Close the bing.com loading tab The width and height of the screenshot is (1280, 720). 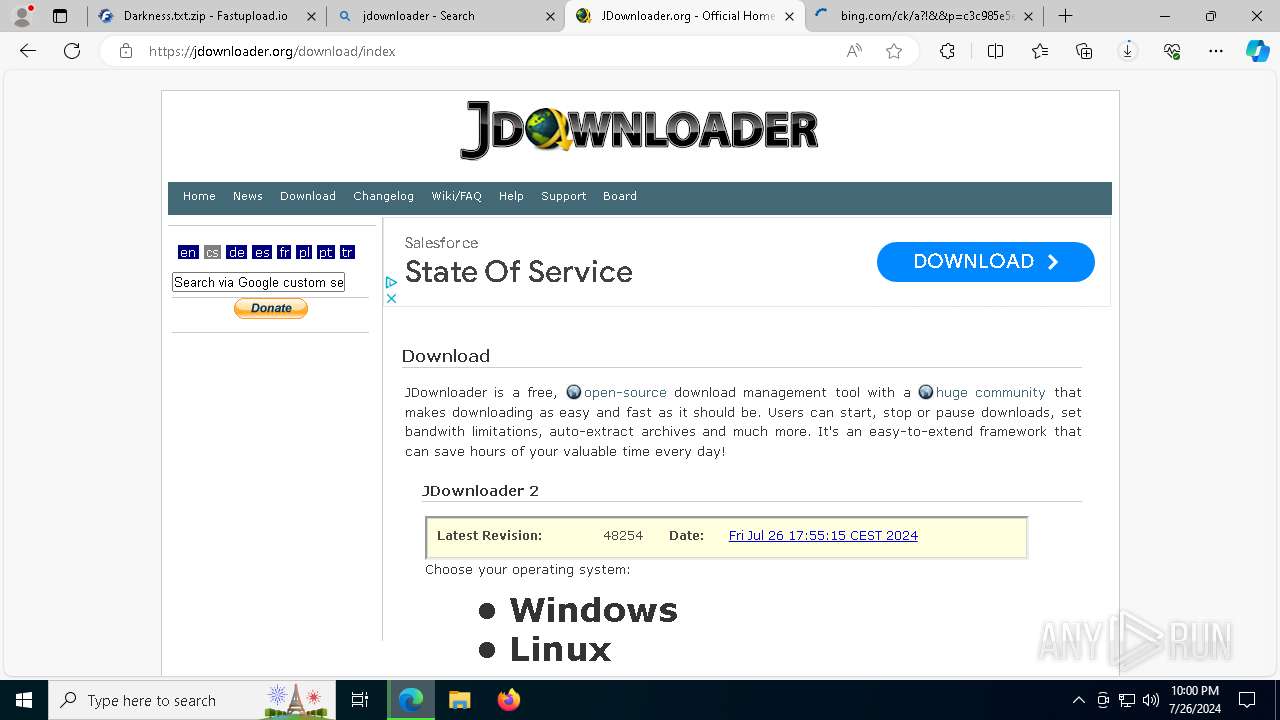coord(1028,16)
